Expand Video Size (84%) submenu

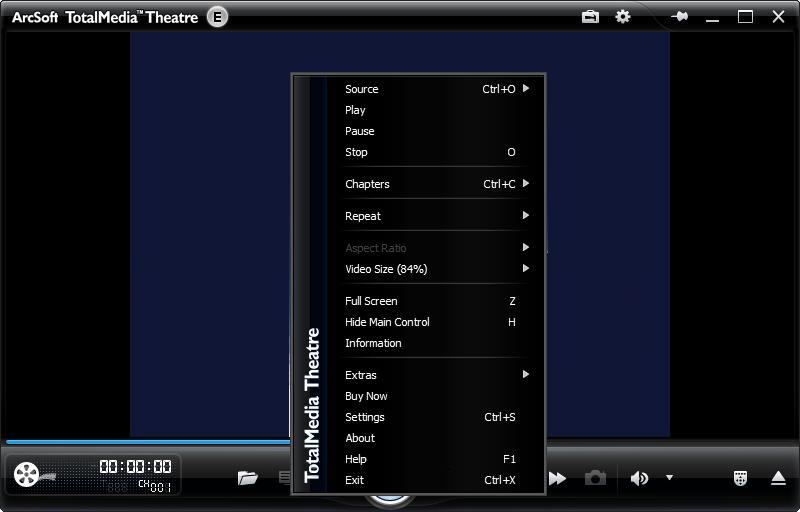tap(437, 269)
